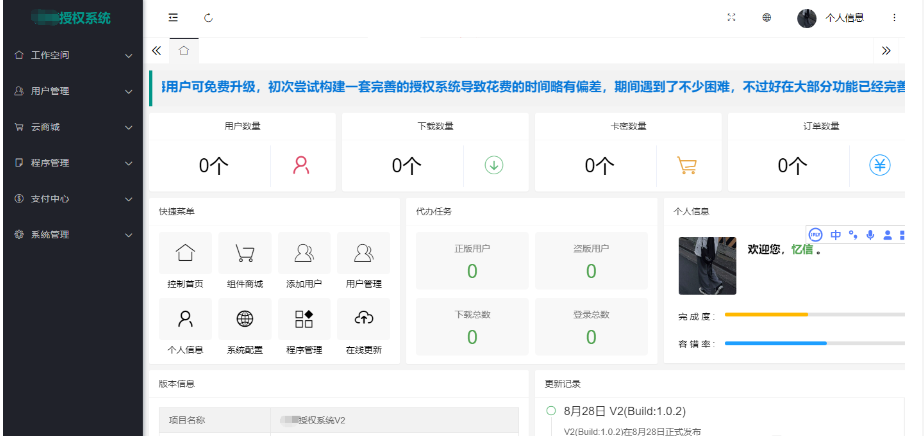The image size is (924, 436).
Task: Click the blue 容错率 progress bar
Action: click(776, 343)
